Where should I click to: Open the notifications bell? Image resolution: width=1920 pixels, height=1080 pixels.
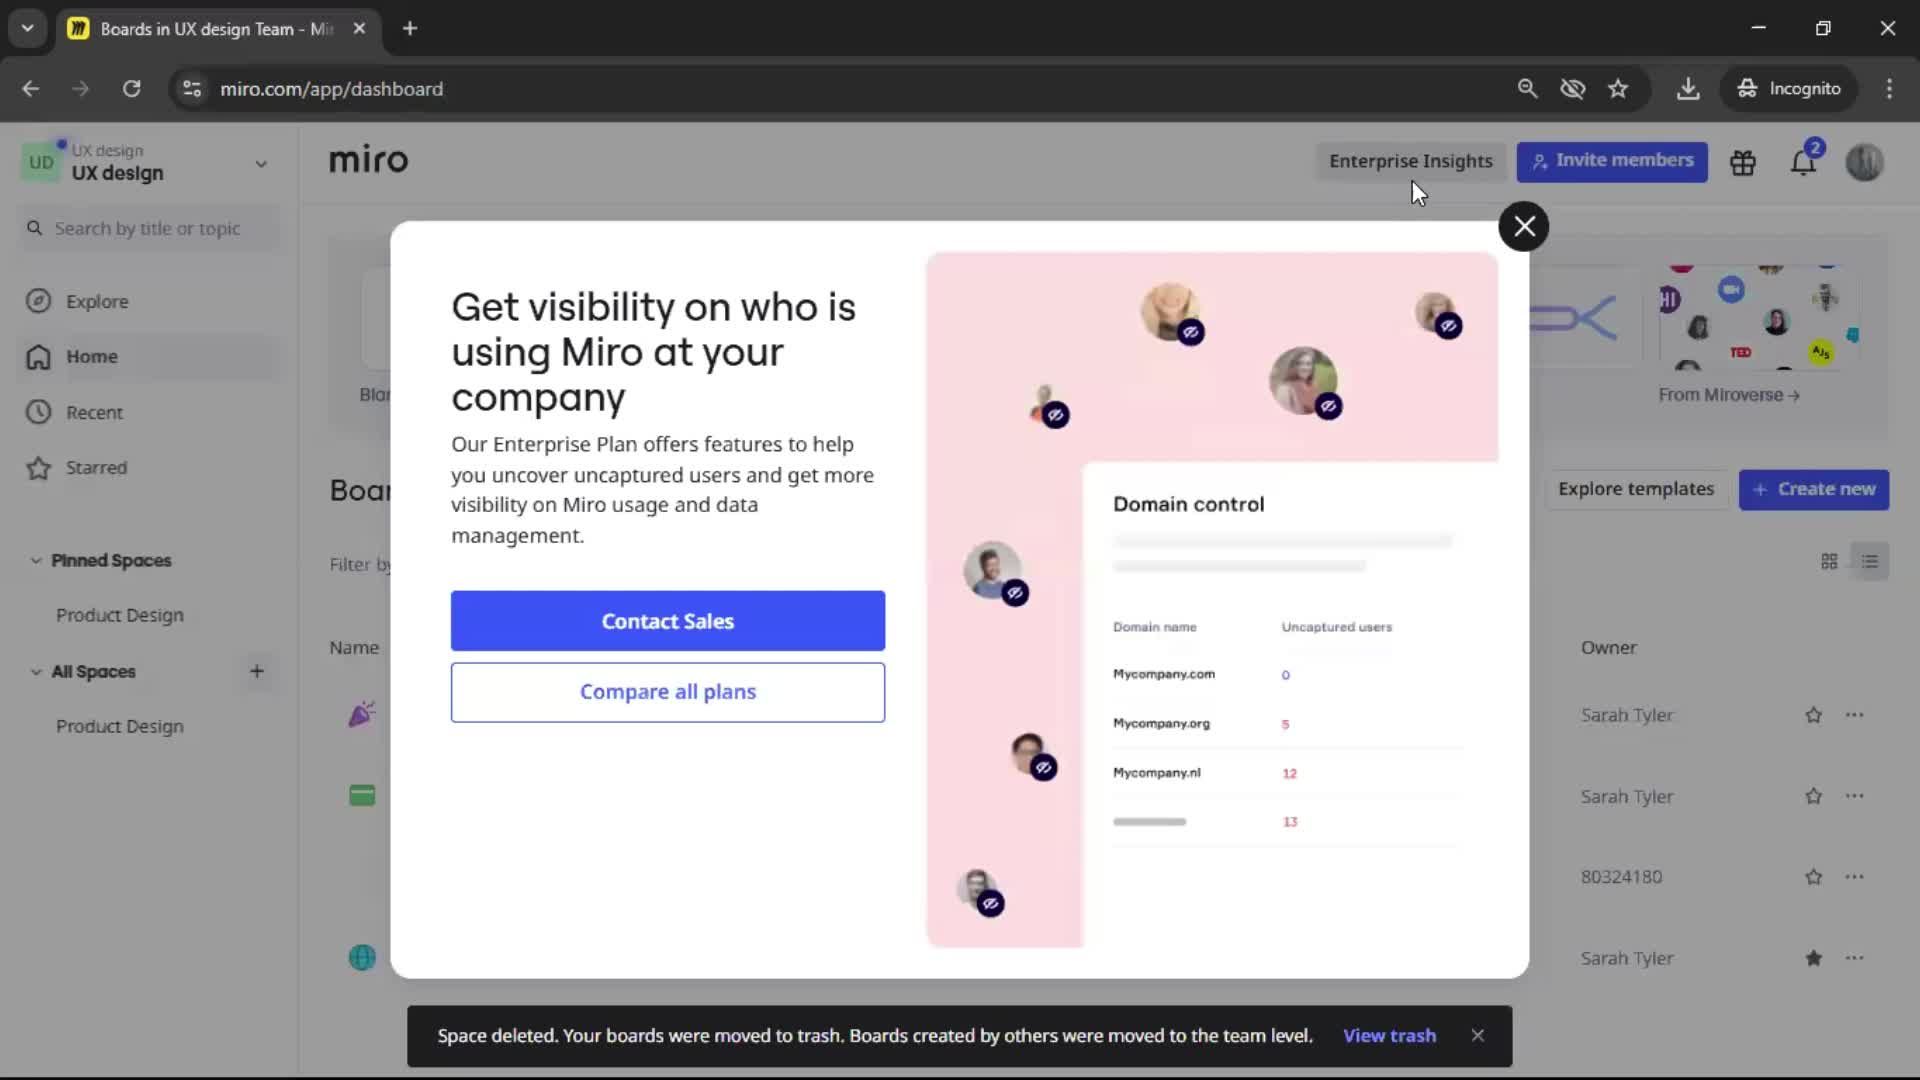1803,162
